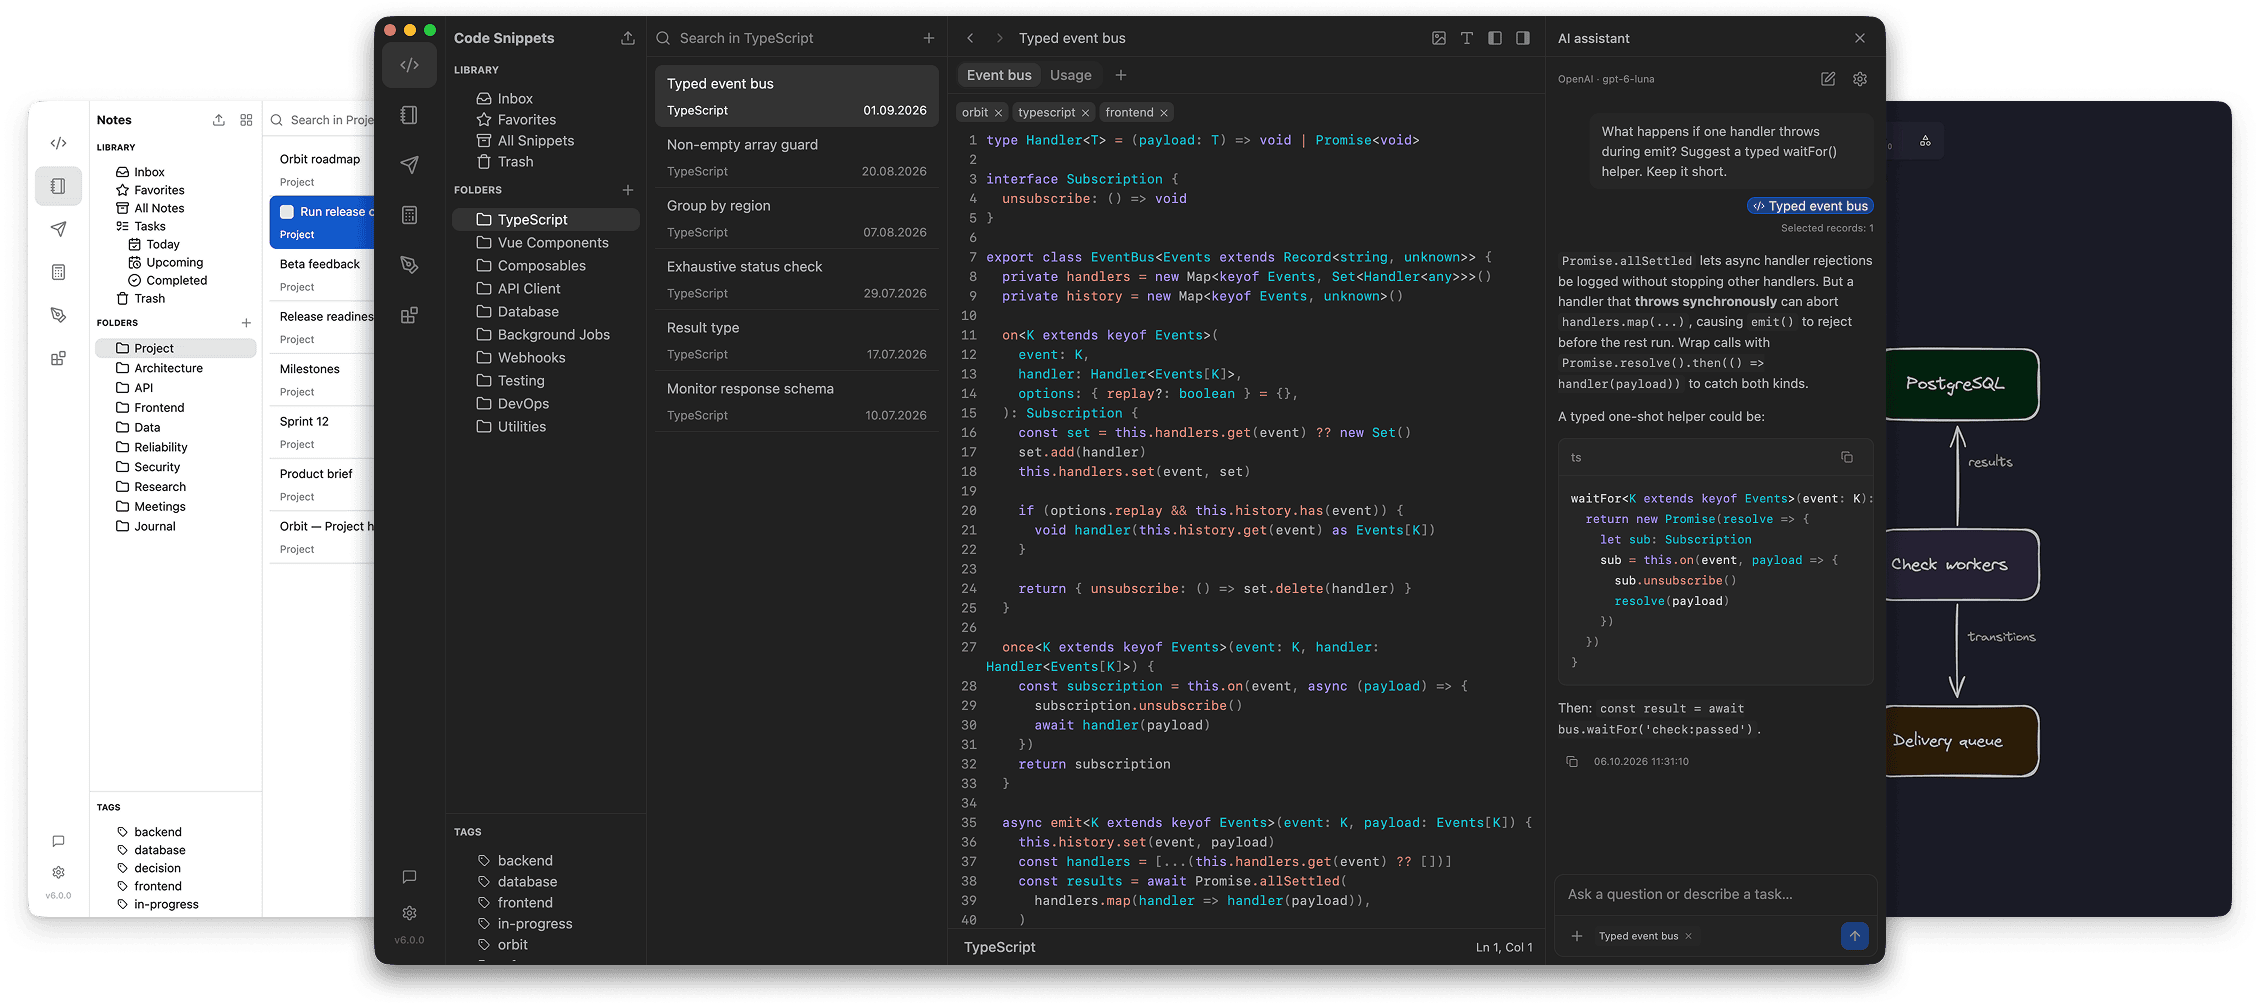Screen dimensions: 2260x1005
Task: Add an attachment using the plus in the AI input
Action: click(x=1577, y=936)
